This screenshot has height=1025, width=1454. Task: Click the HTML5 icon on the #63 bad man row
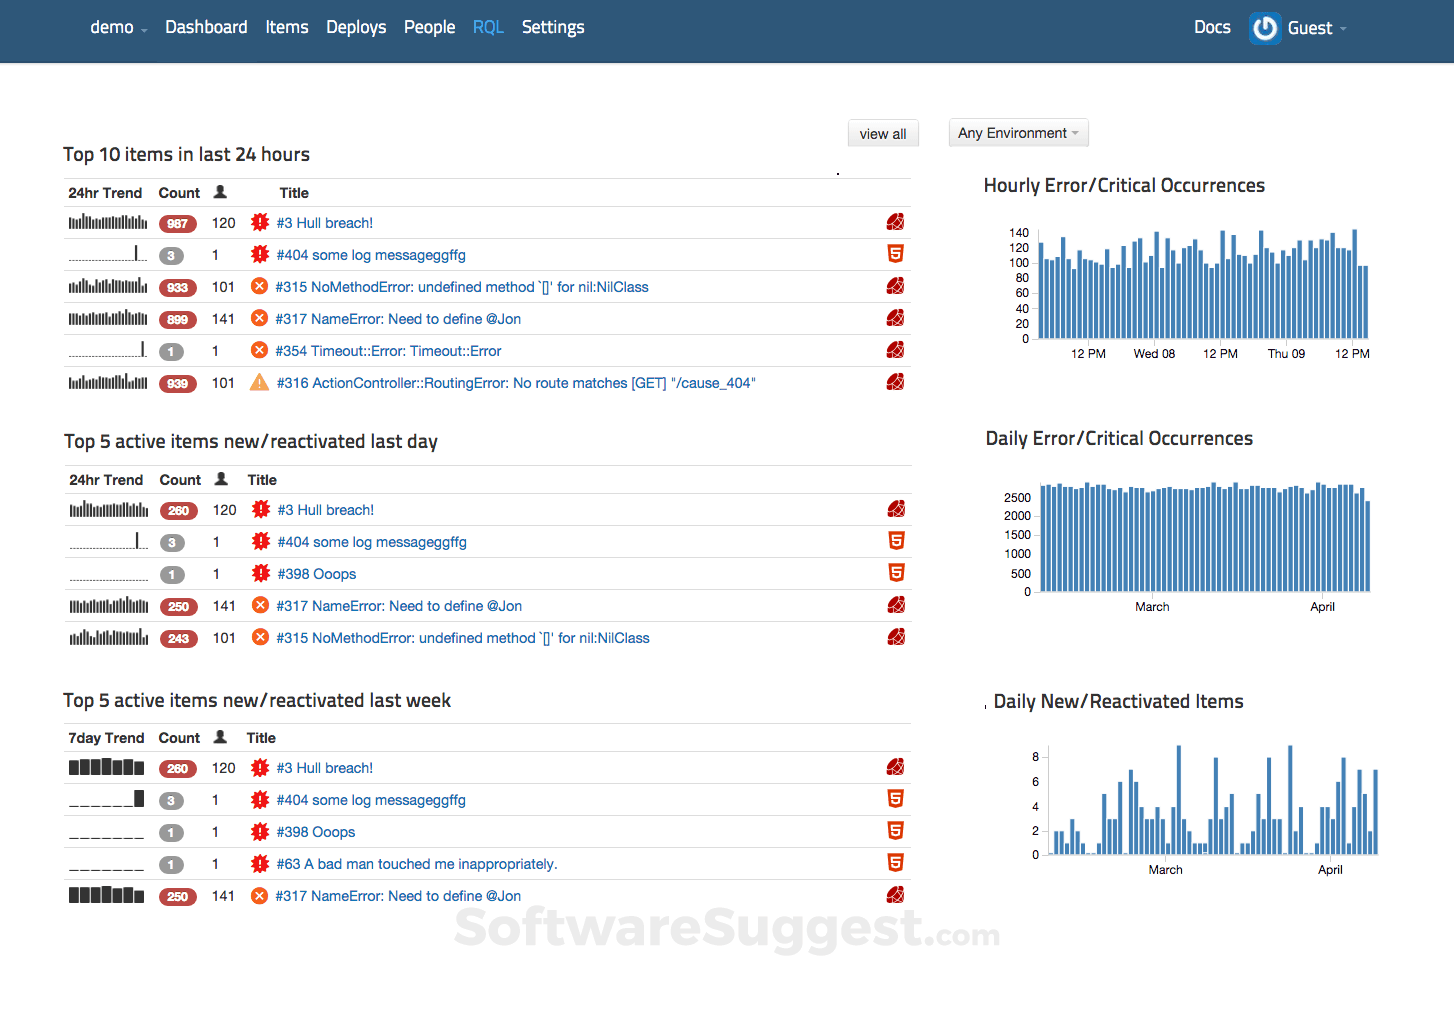[x=896, y=863]
